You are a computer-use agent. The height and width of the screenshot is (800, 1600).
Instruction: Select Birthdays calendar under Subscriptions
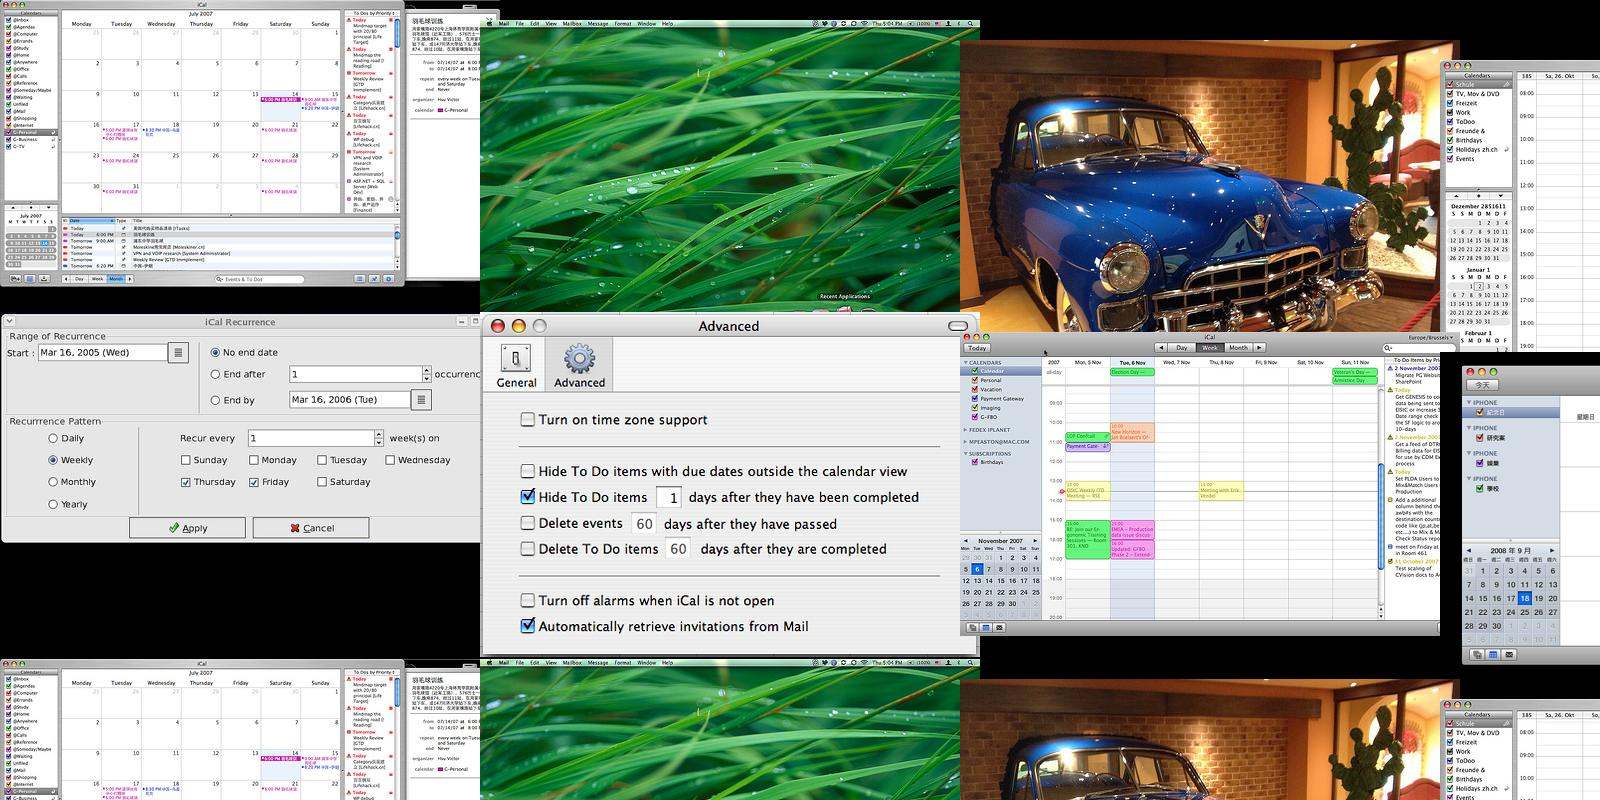pos(991,462)
